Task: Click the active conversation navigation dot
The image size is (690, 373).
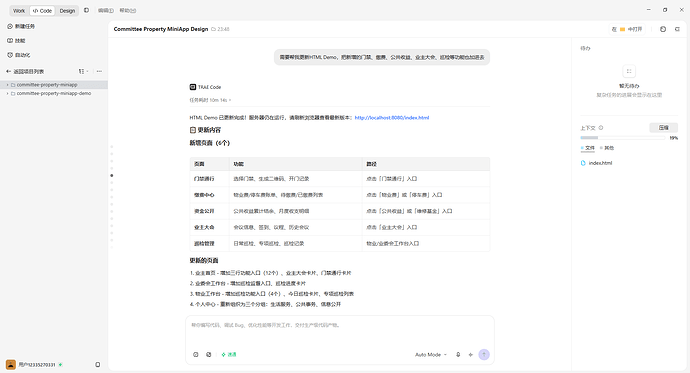Action: coord(112,176)
